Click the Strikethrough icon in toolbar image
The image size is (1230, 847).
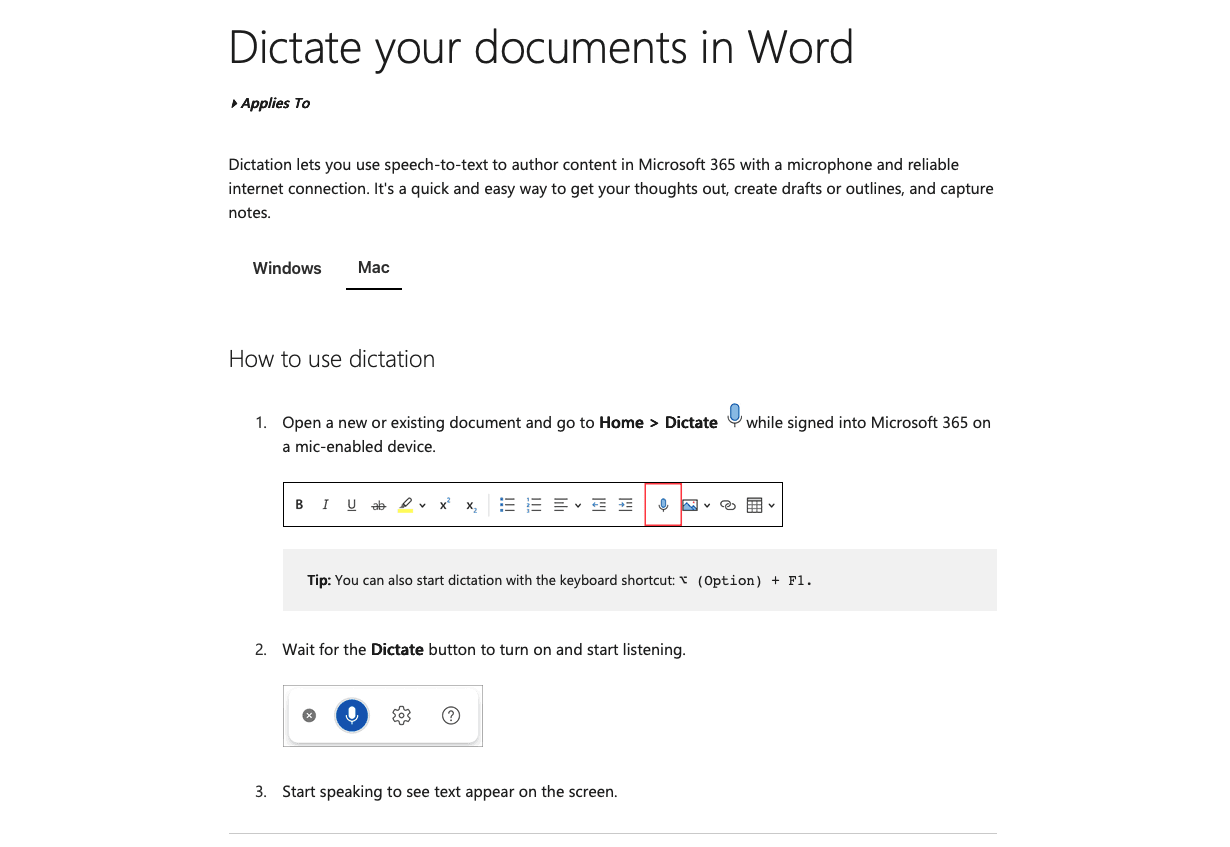click(378, 506)
